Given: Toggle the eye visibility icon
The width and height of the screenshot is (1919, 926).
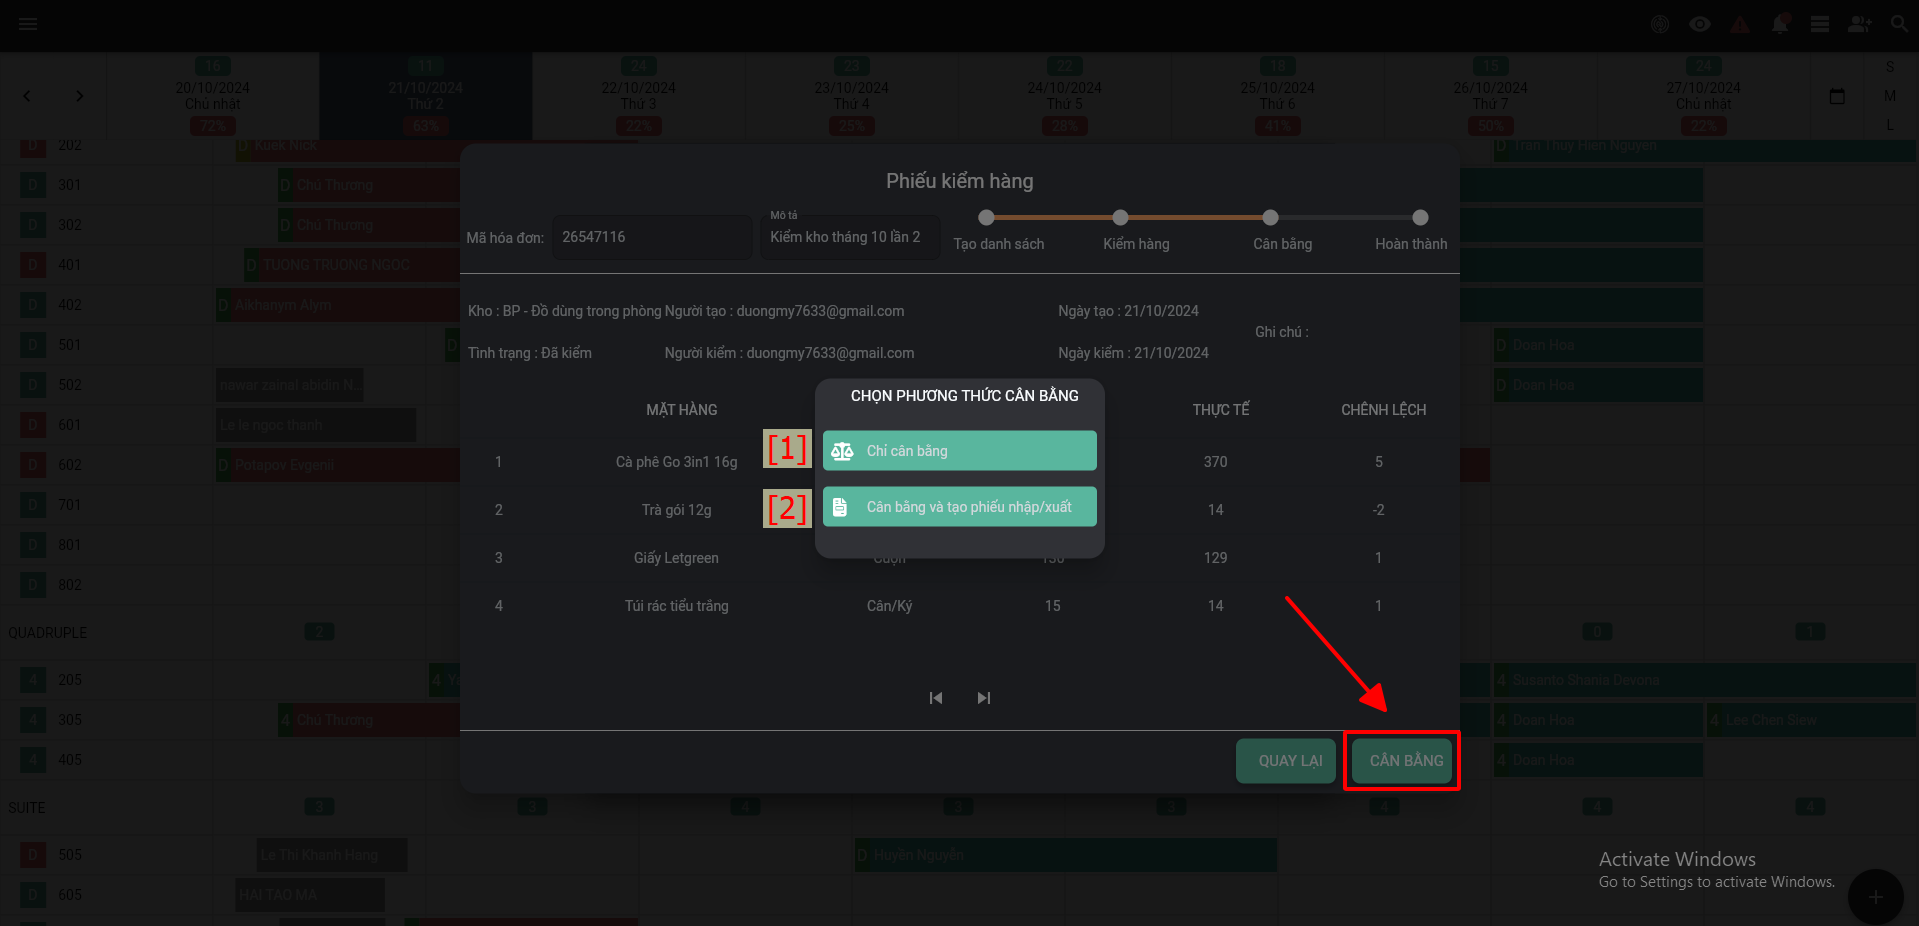Looking at the screenshot, I should pyautogui.click(x=1700, y=24).
